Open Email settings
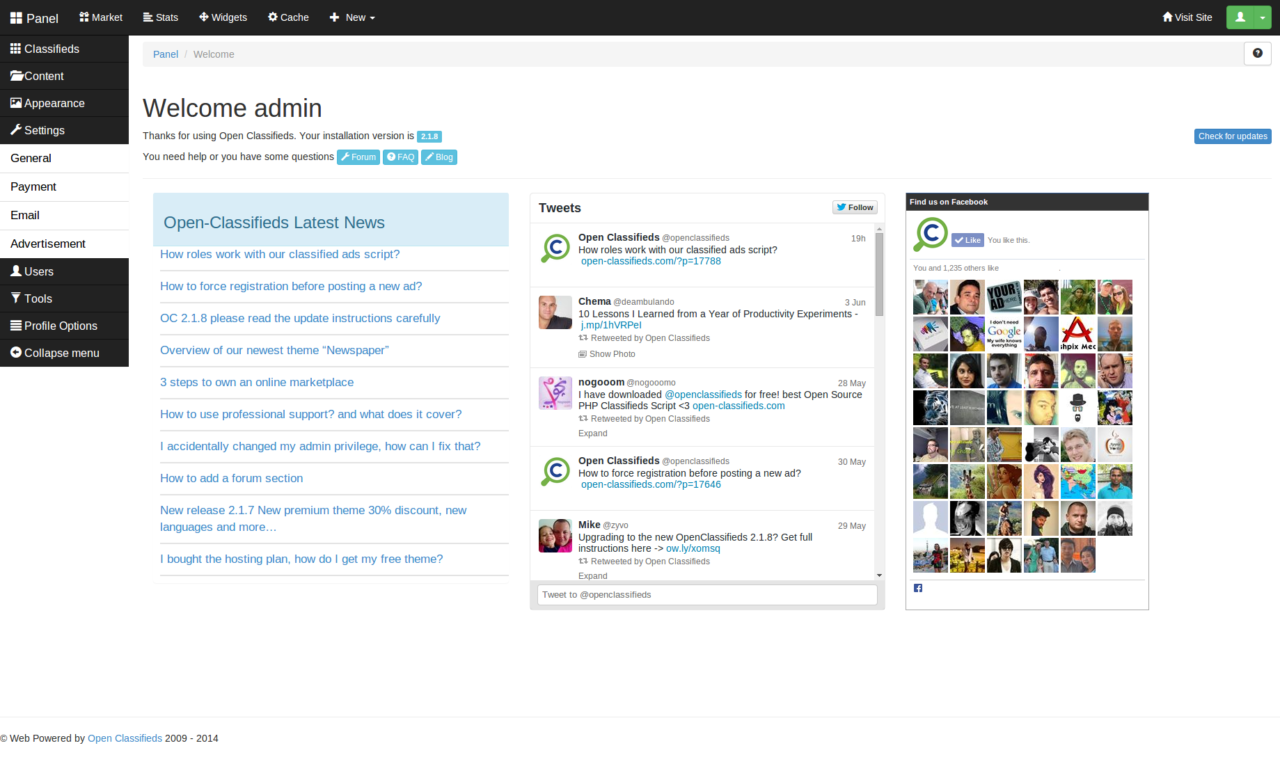This screenshot has width=1280, height=780. pyautogui.click(x=64, y=215)
